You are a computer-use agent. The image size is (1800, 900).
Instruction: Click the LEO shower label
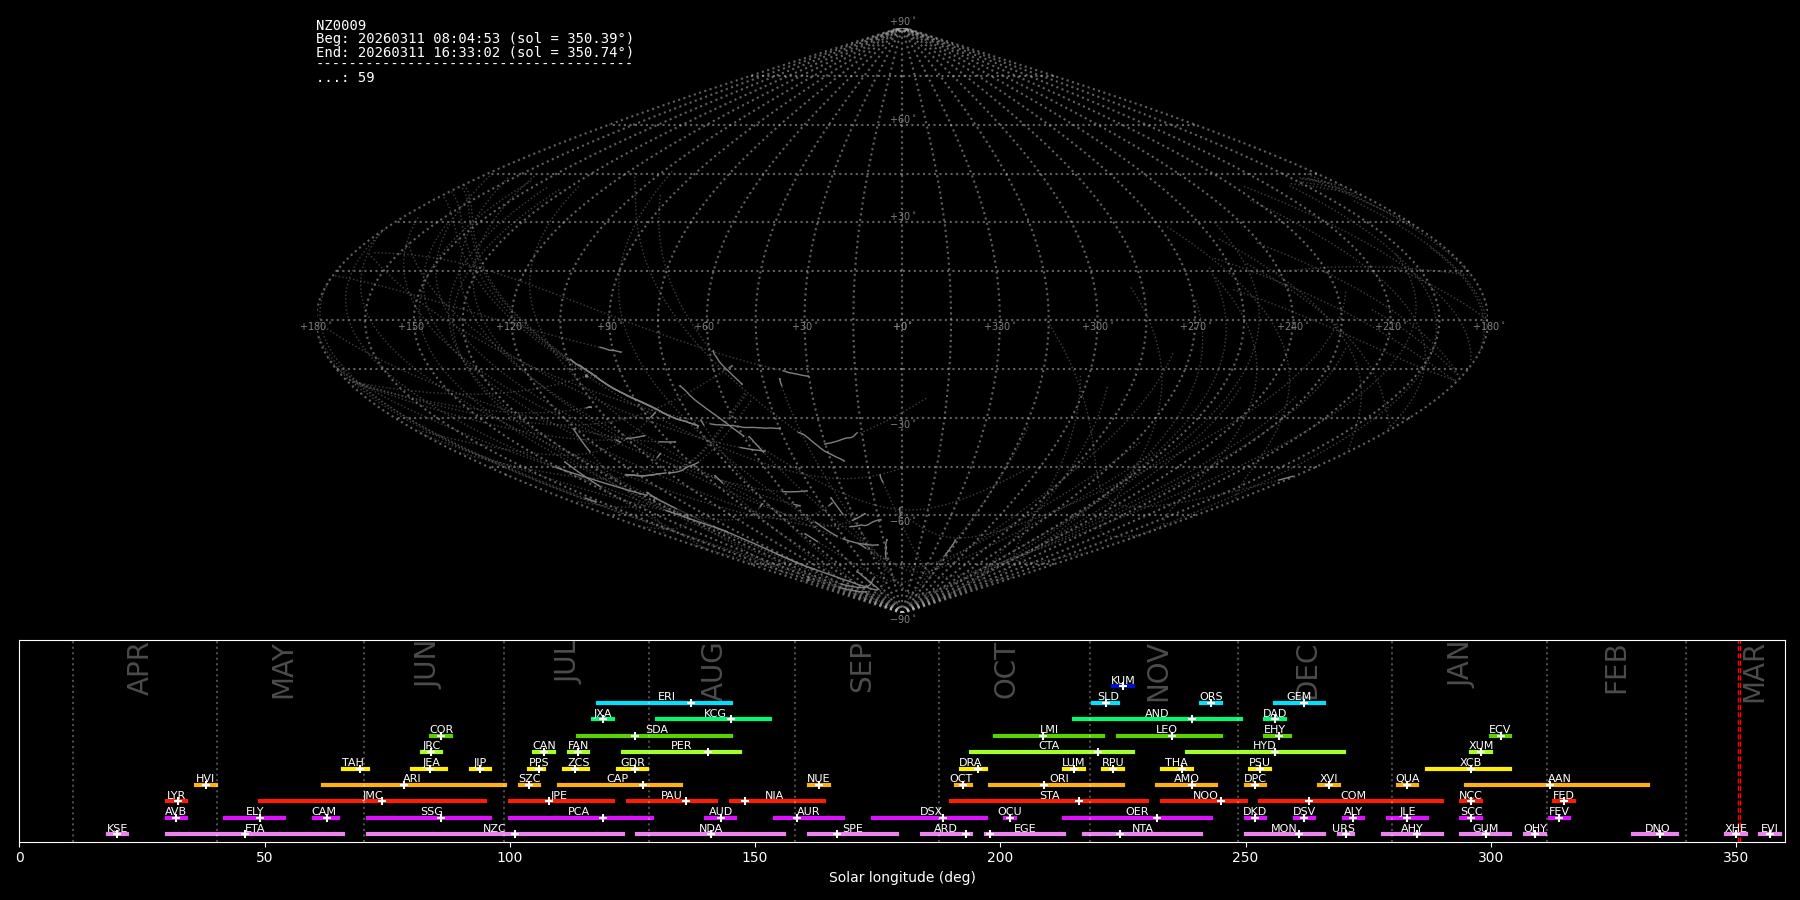point(1167,730)
